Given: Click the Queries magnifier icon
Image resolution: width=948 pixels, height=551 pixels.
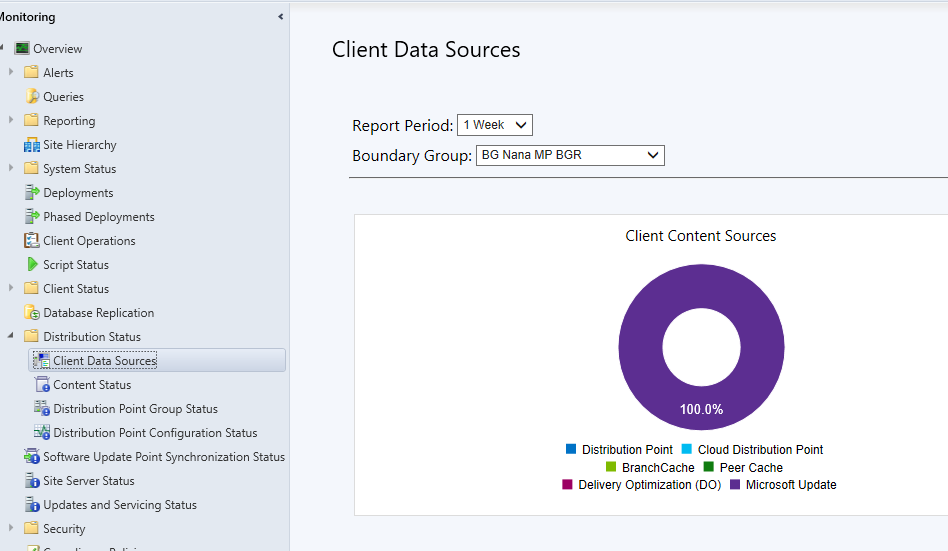Looking at the screenshot, I should [x=32, y=97].
